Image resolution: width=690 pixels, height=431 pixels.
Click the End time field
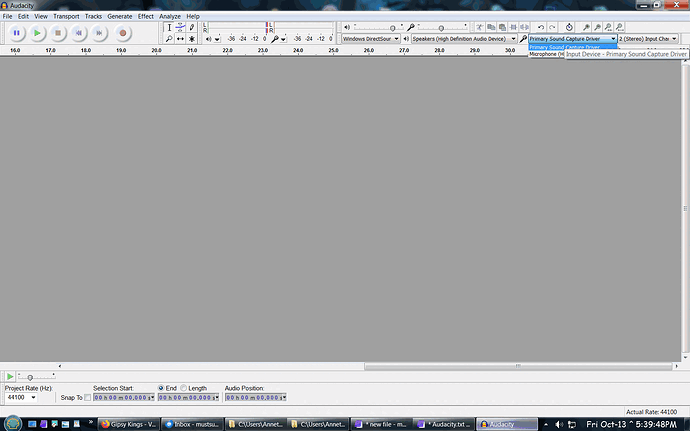tap(188, 398)
